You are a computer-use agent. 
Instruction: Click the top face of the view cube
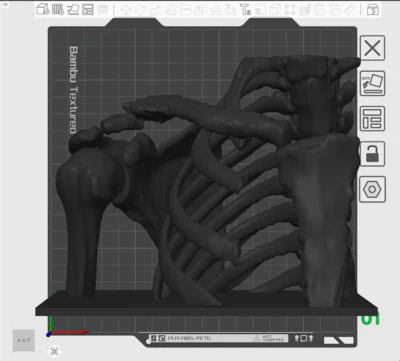point(24,340)
